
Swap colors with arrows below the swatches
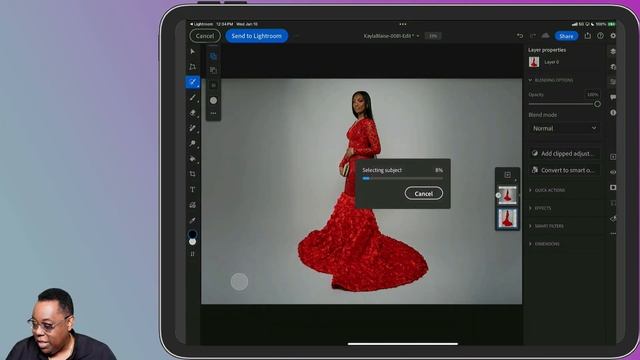[193, 254]
